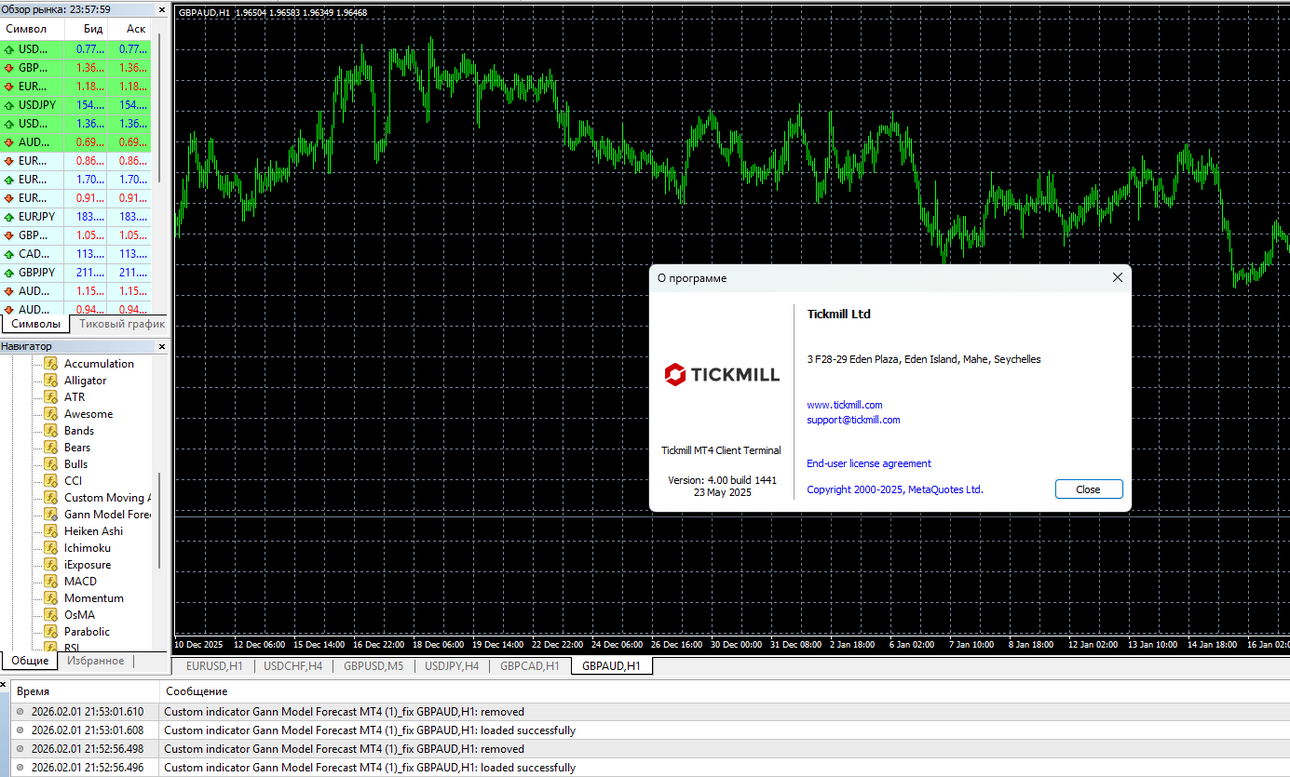Select the Ichimoku indicator icon
The image size is (1290, 777).
[51, 548]
